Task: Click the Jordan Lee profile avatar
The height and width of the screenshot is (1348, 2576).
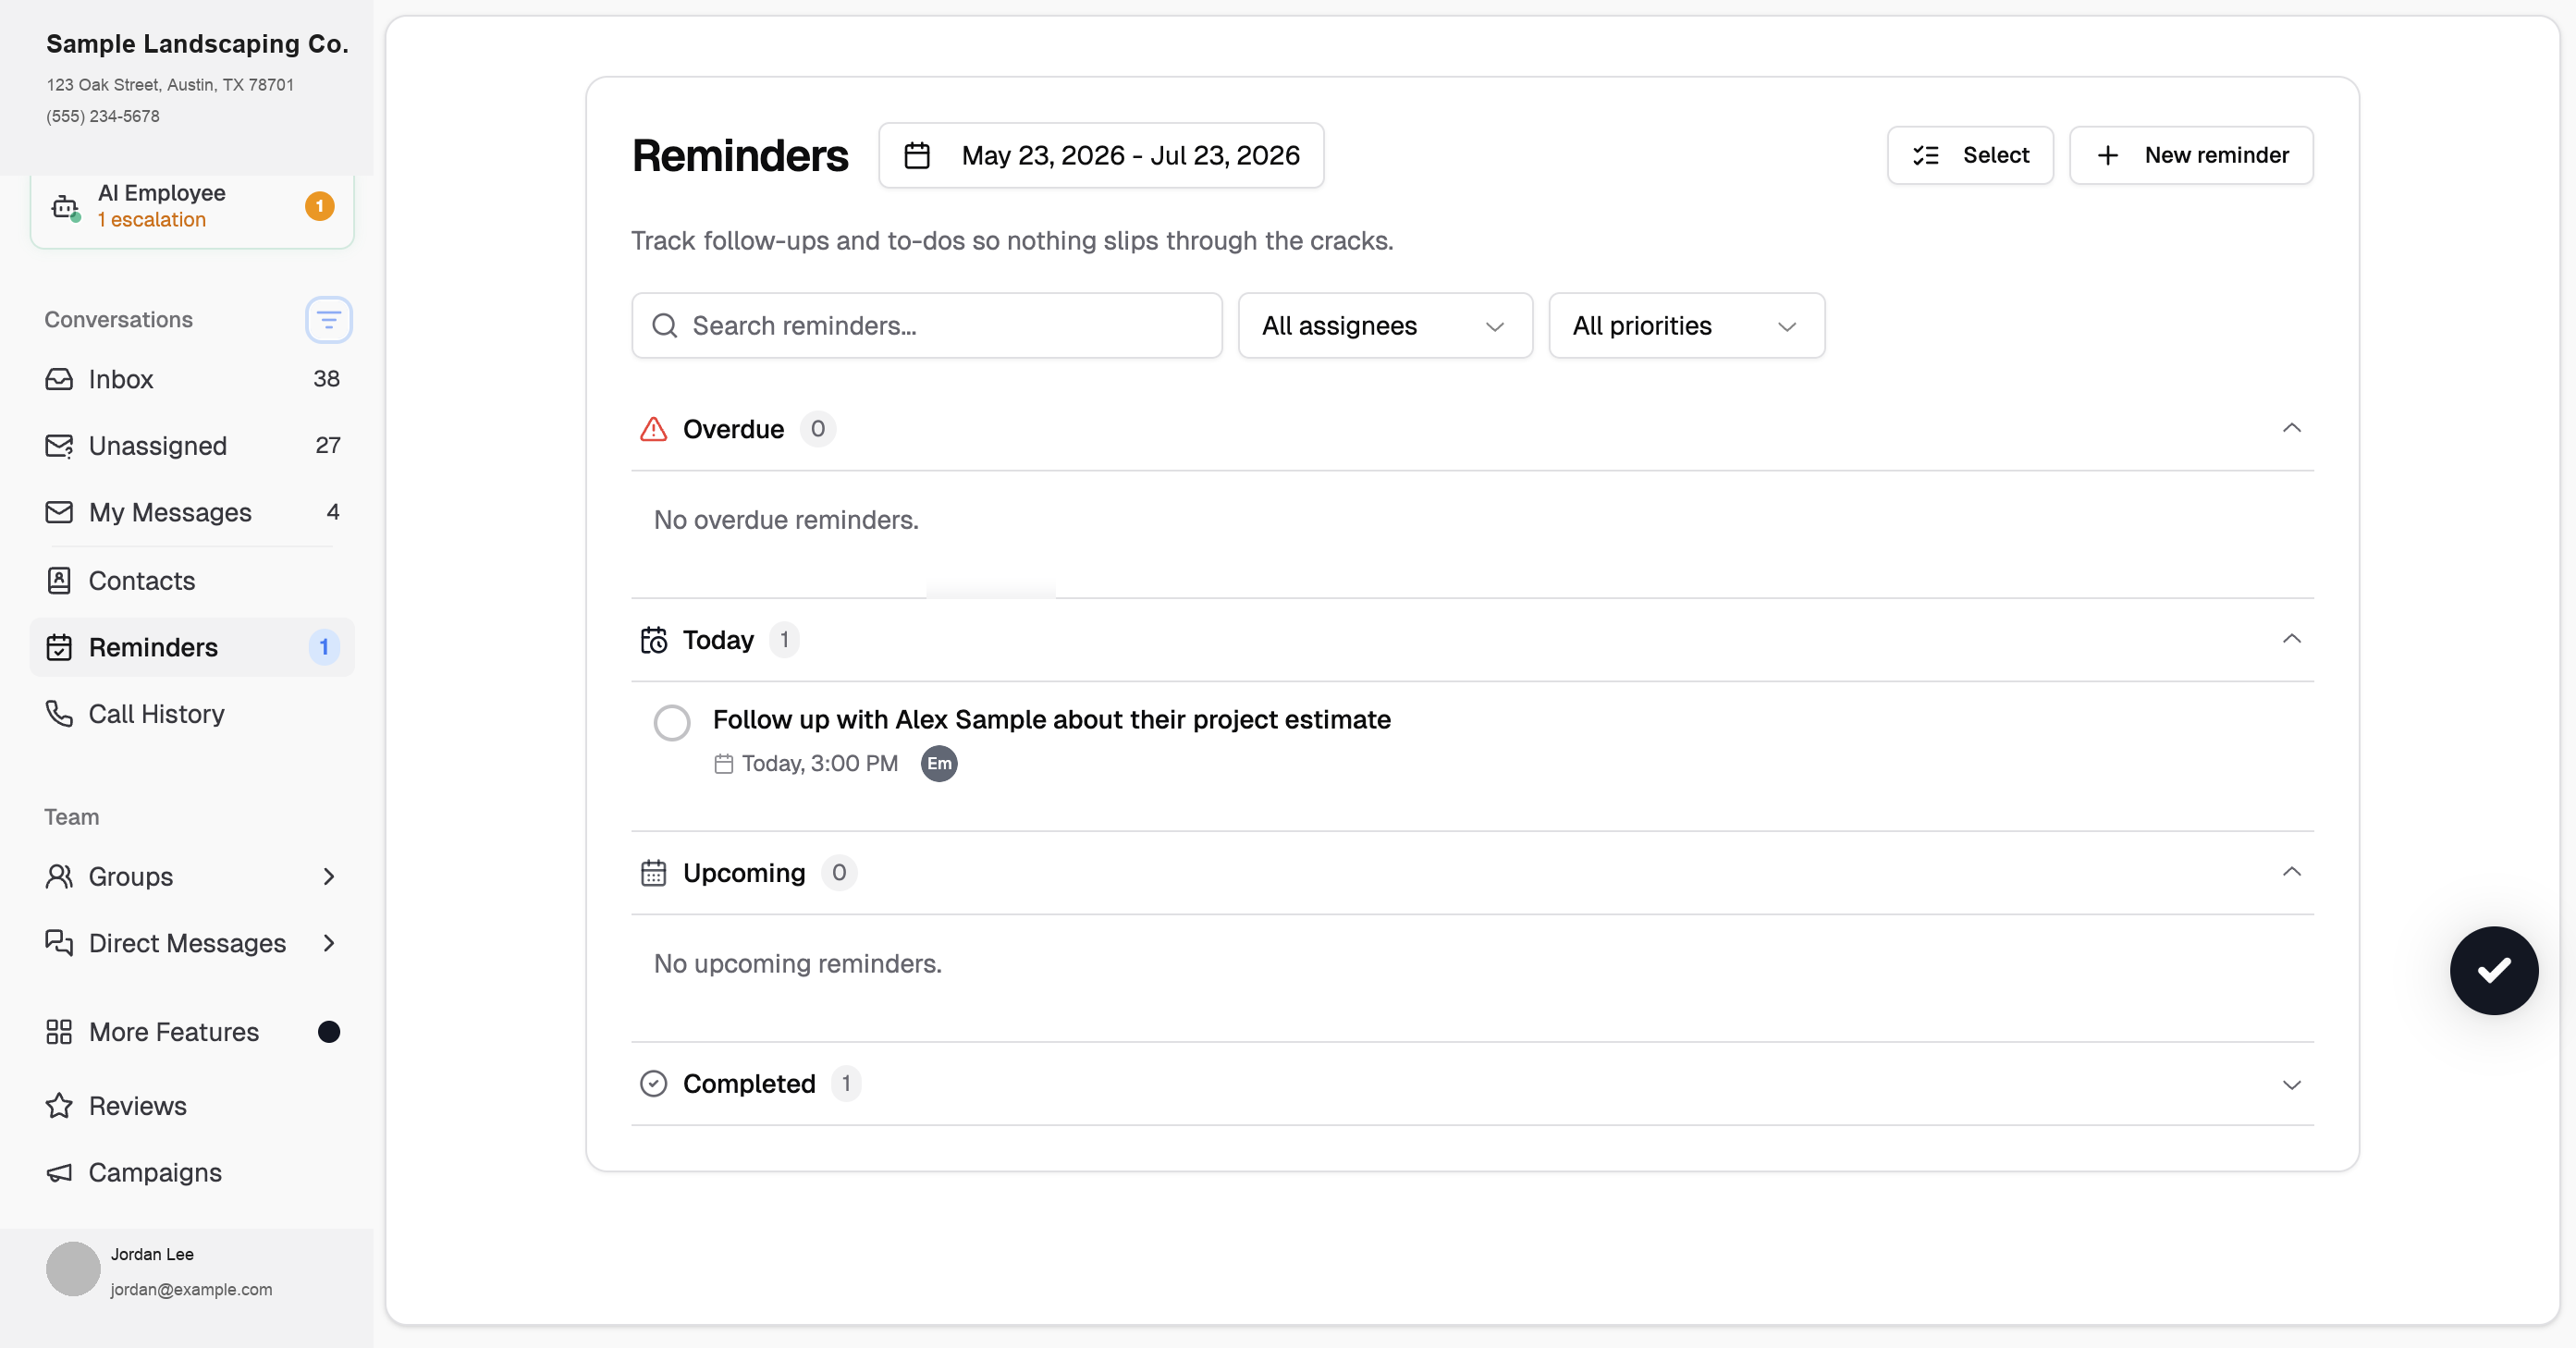Action: point(73,1269)
